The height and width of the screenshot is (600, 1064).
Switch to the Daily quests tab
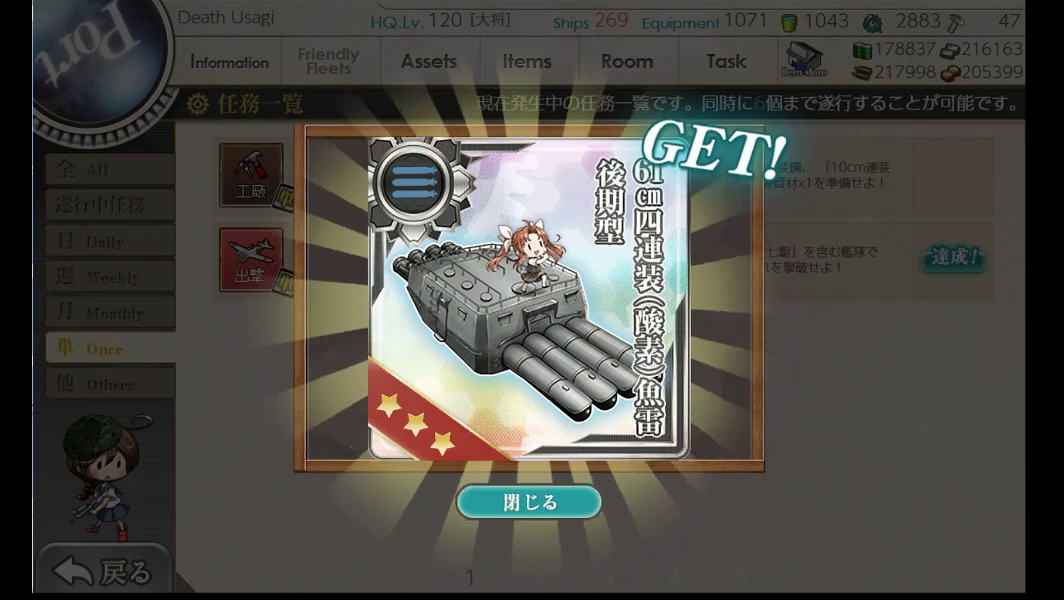pos(111,242)
